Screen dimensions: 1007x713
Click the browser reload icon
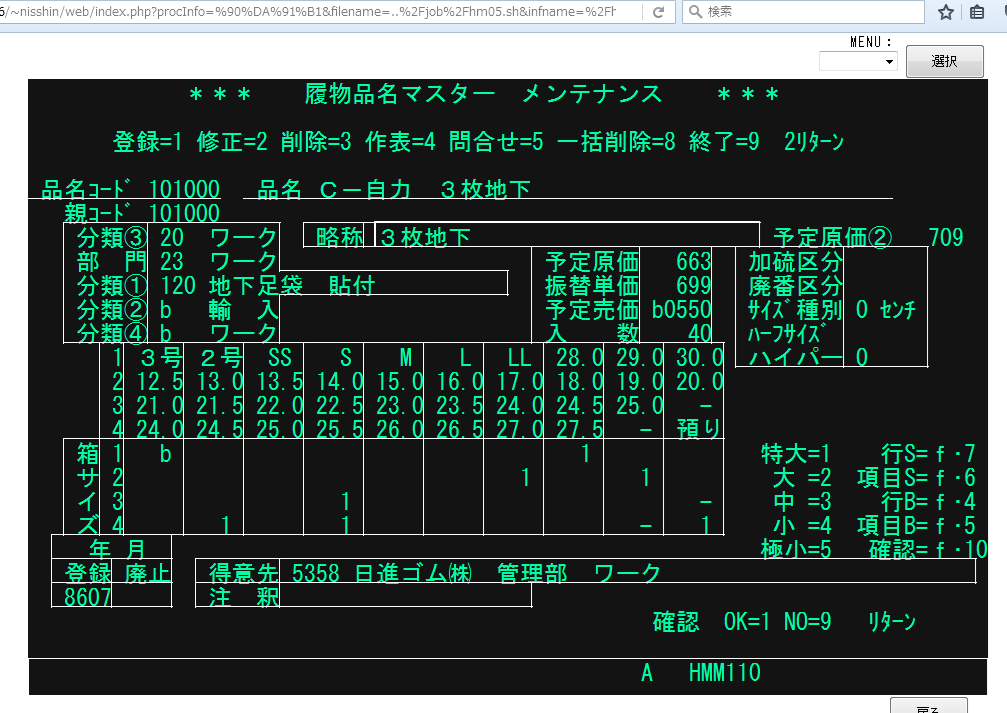point(658,12)
